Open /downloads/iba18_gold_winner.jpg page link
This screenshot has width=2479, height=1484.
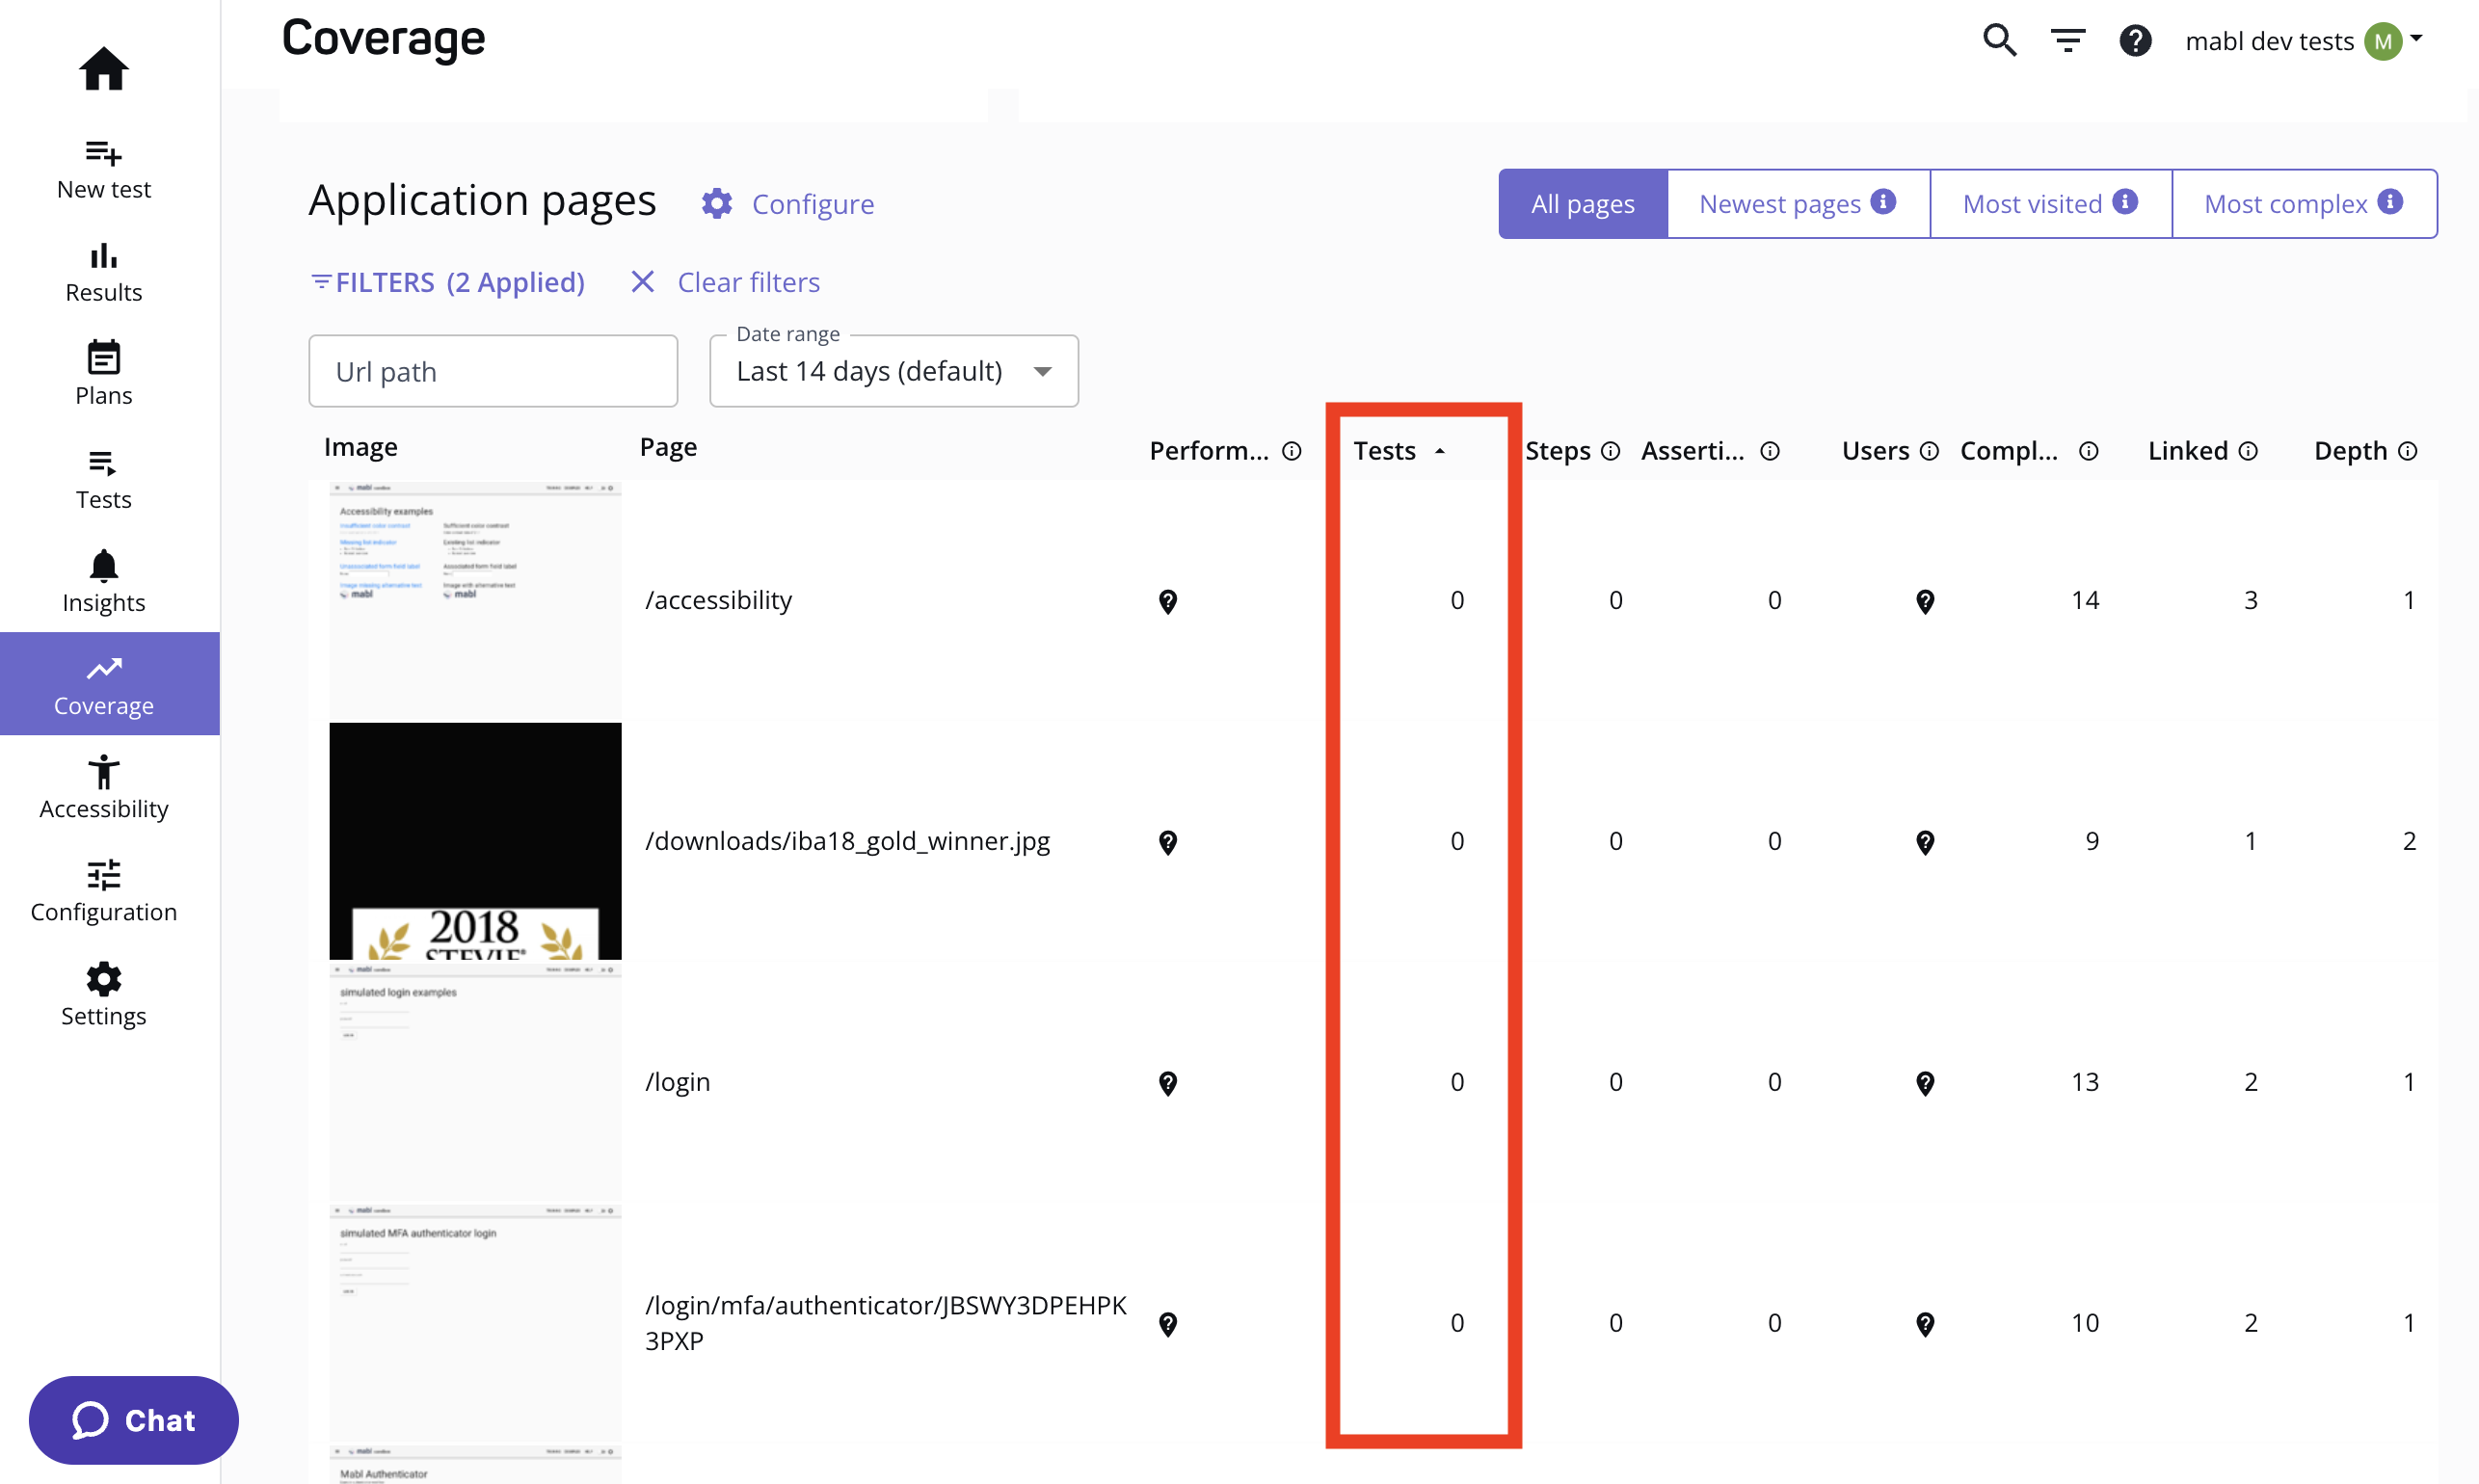tap(847, 841)
